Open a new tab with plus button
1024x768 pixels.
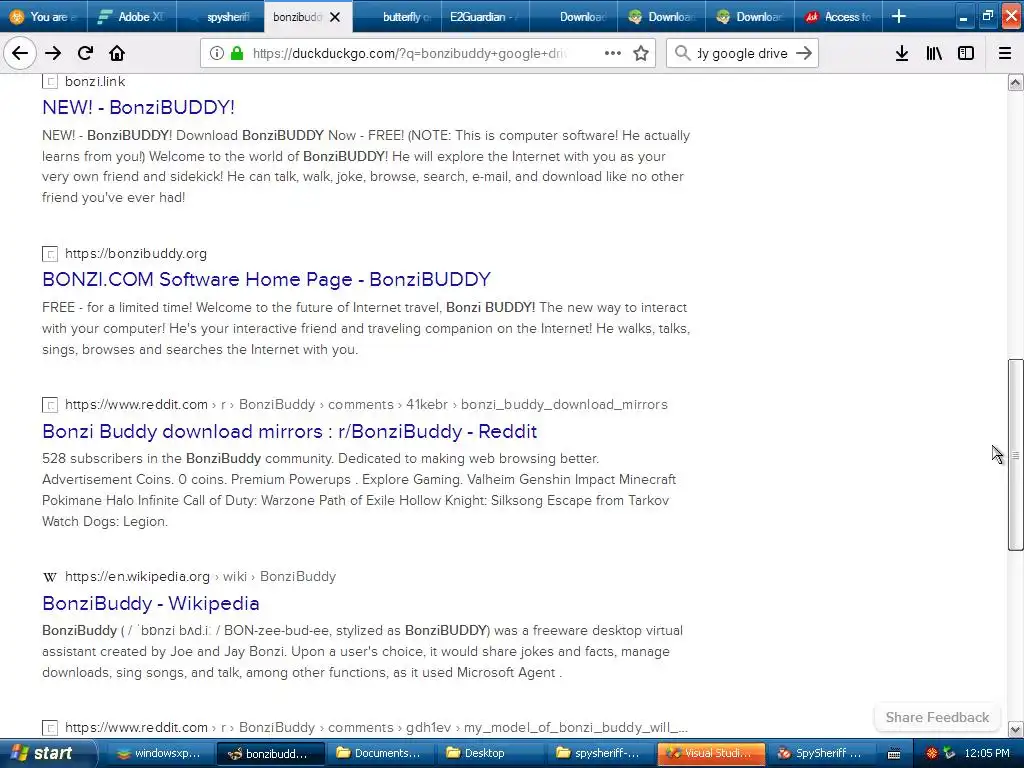899,16
